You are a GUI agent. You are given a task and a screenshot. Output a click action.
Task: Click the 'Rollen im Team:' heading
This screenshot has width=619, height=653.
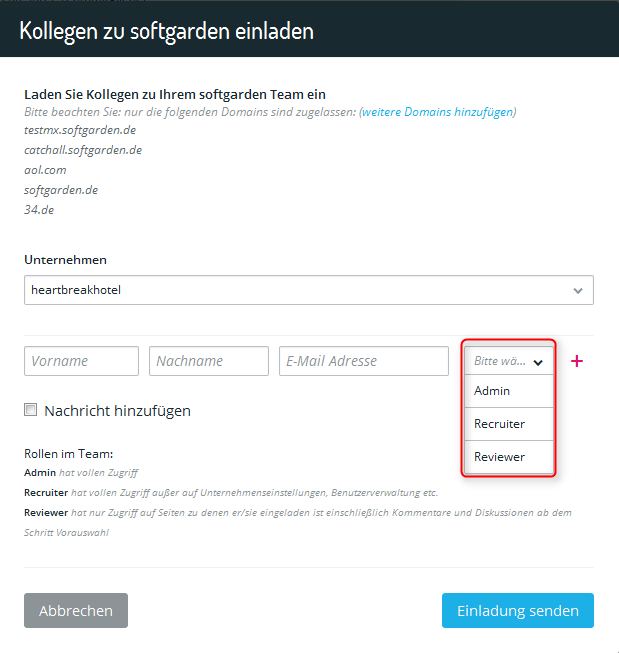click(69, 454)
